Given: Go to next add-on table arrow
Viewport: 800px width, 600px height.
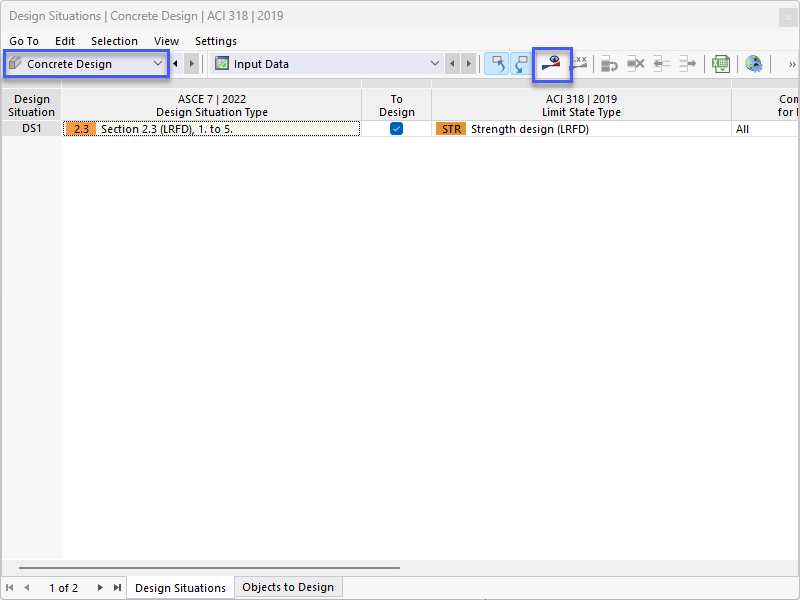Looking at the screenshot, I should coord(191,64).
